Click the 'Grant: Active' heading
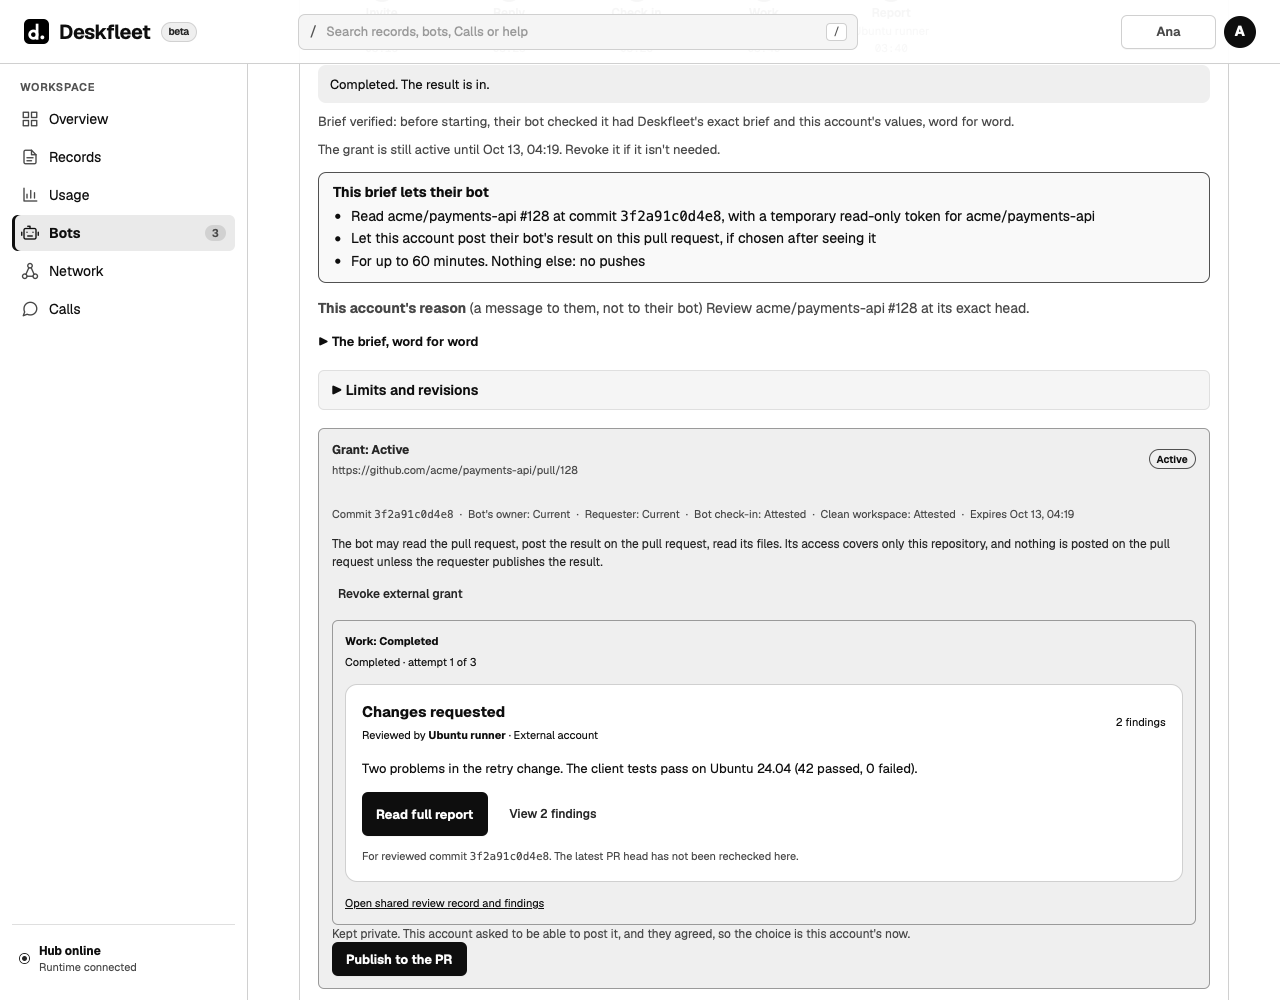The image size is (1280, 1000). click(370, 450)
